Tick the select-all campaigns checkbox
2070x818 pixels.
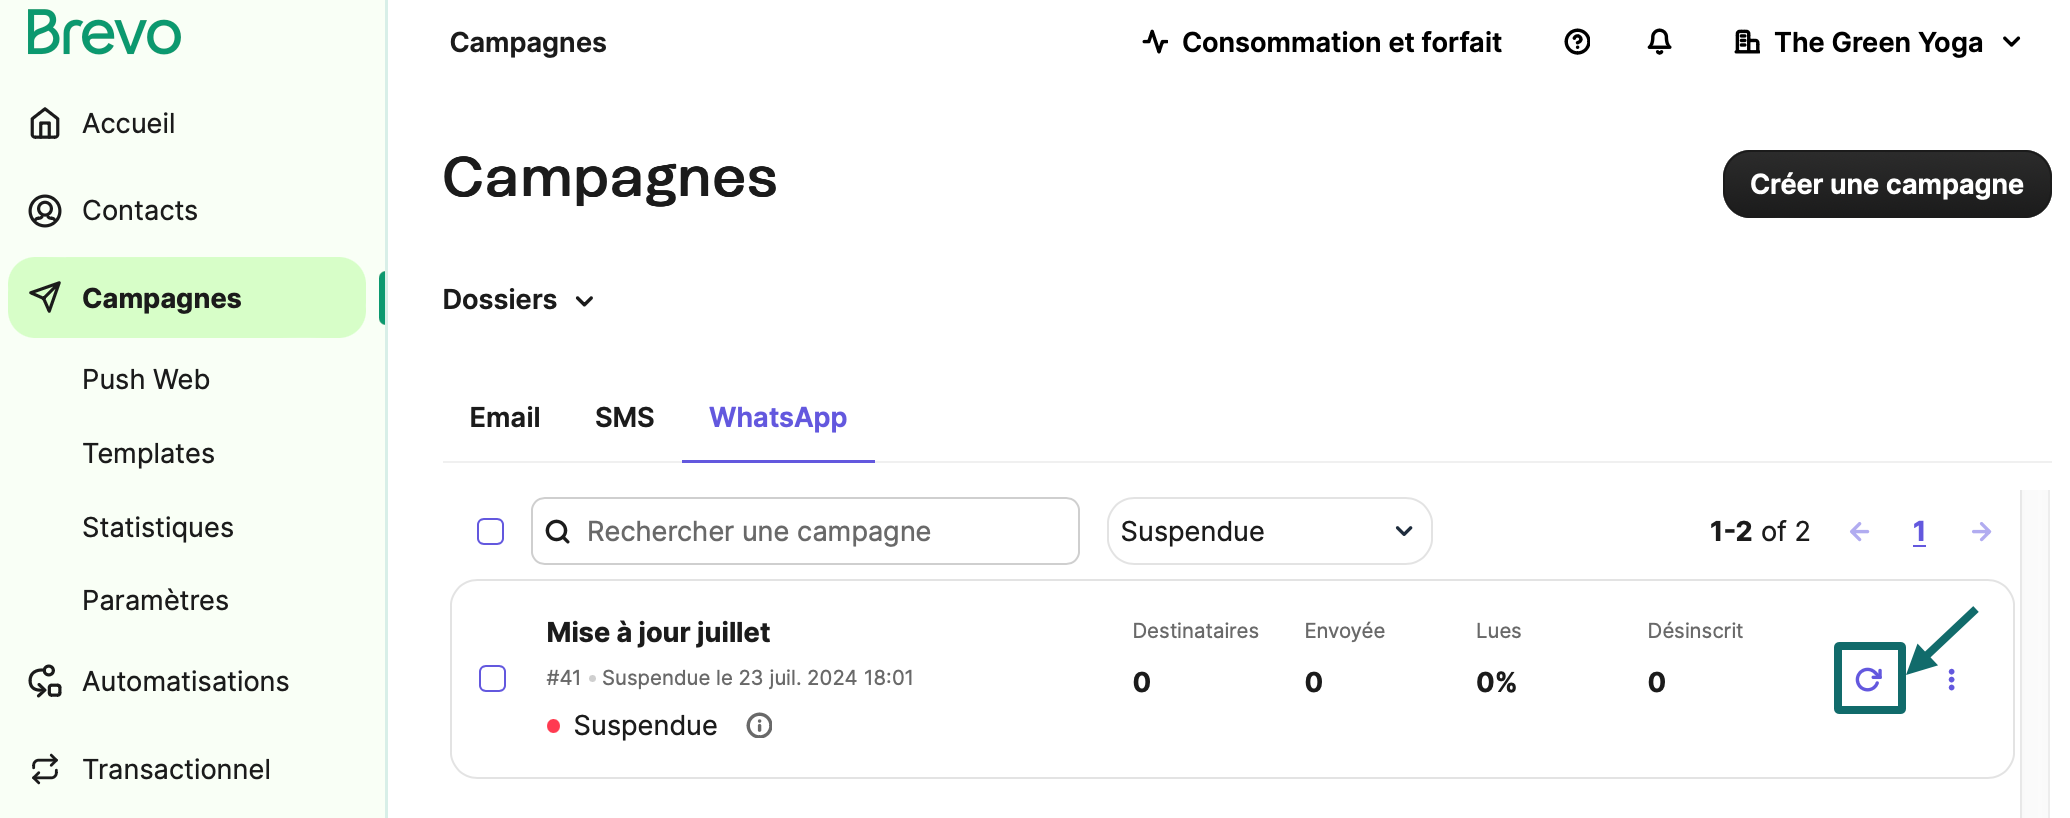pos(490,531)
